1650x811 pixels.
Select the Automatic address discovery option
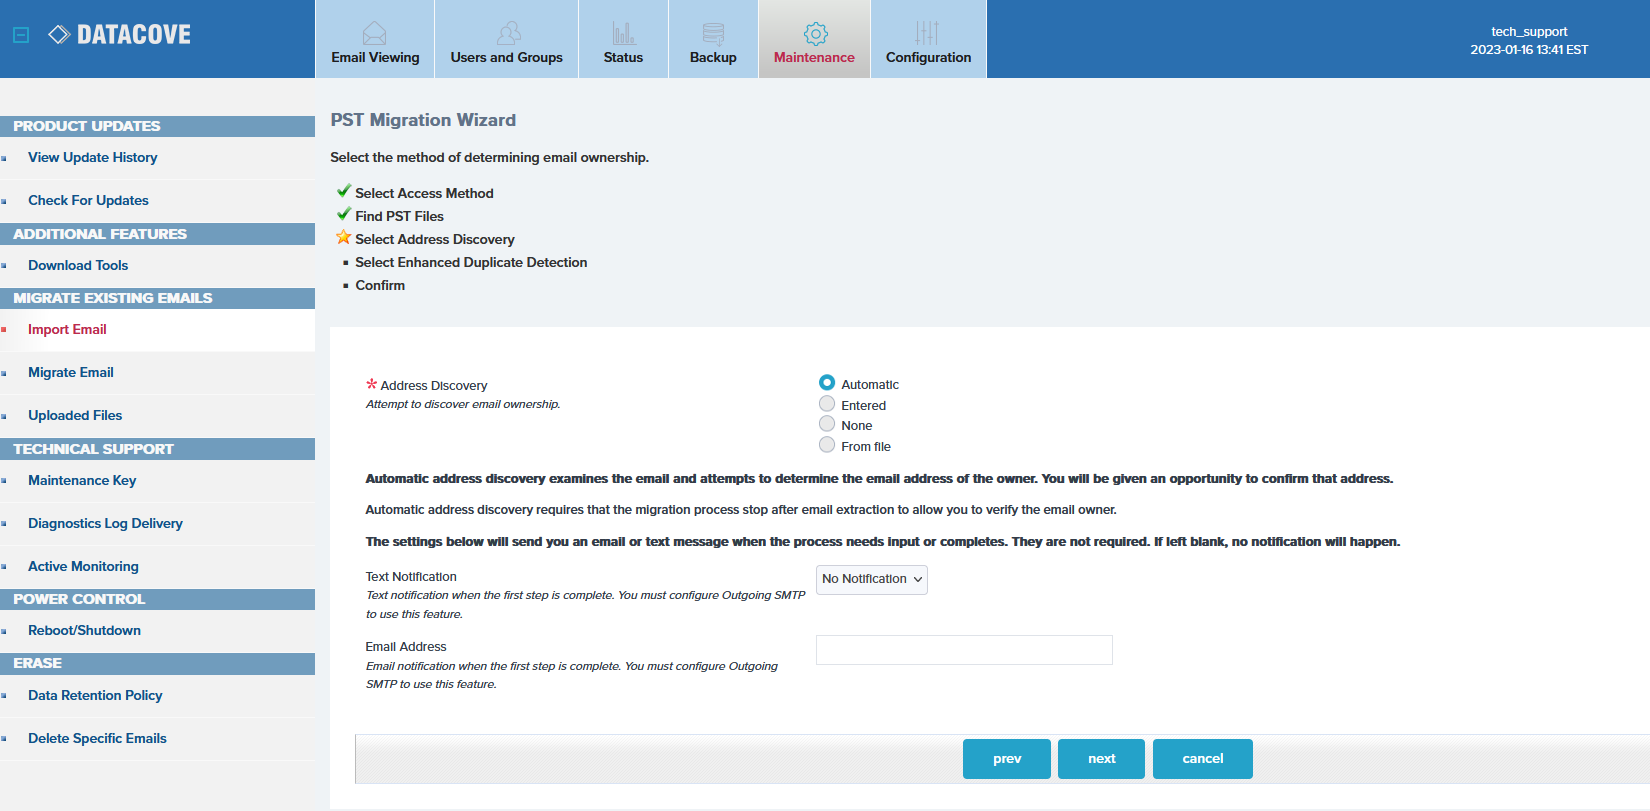coord(827,383)
